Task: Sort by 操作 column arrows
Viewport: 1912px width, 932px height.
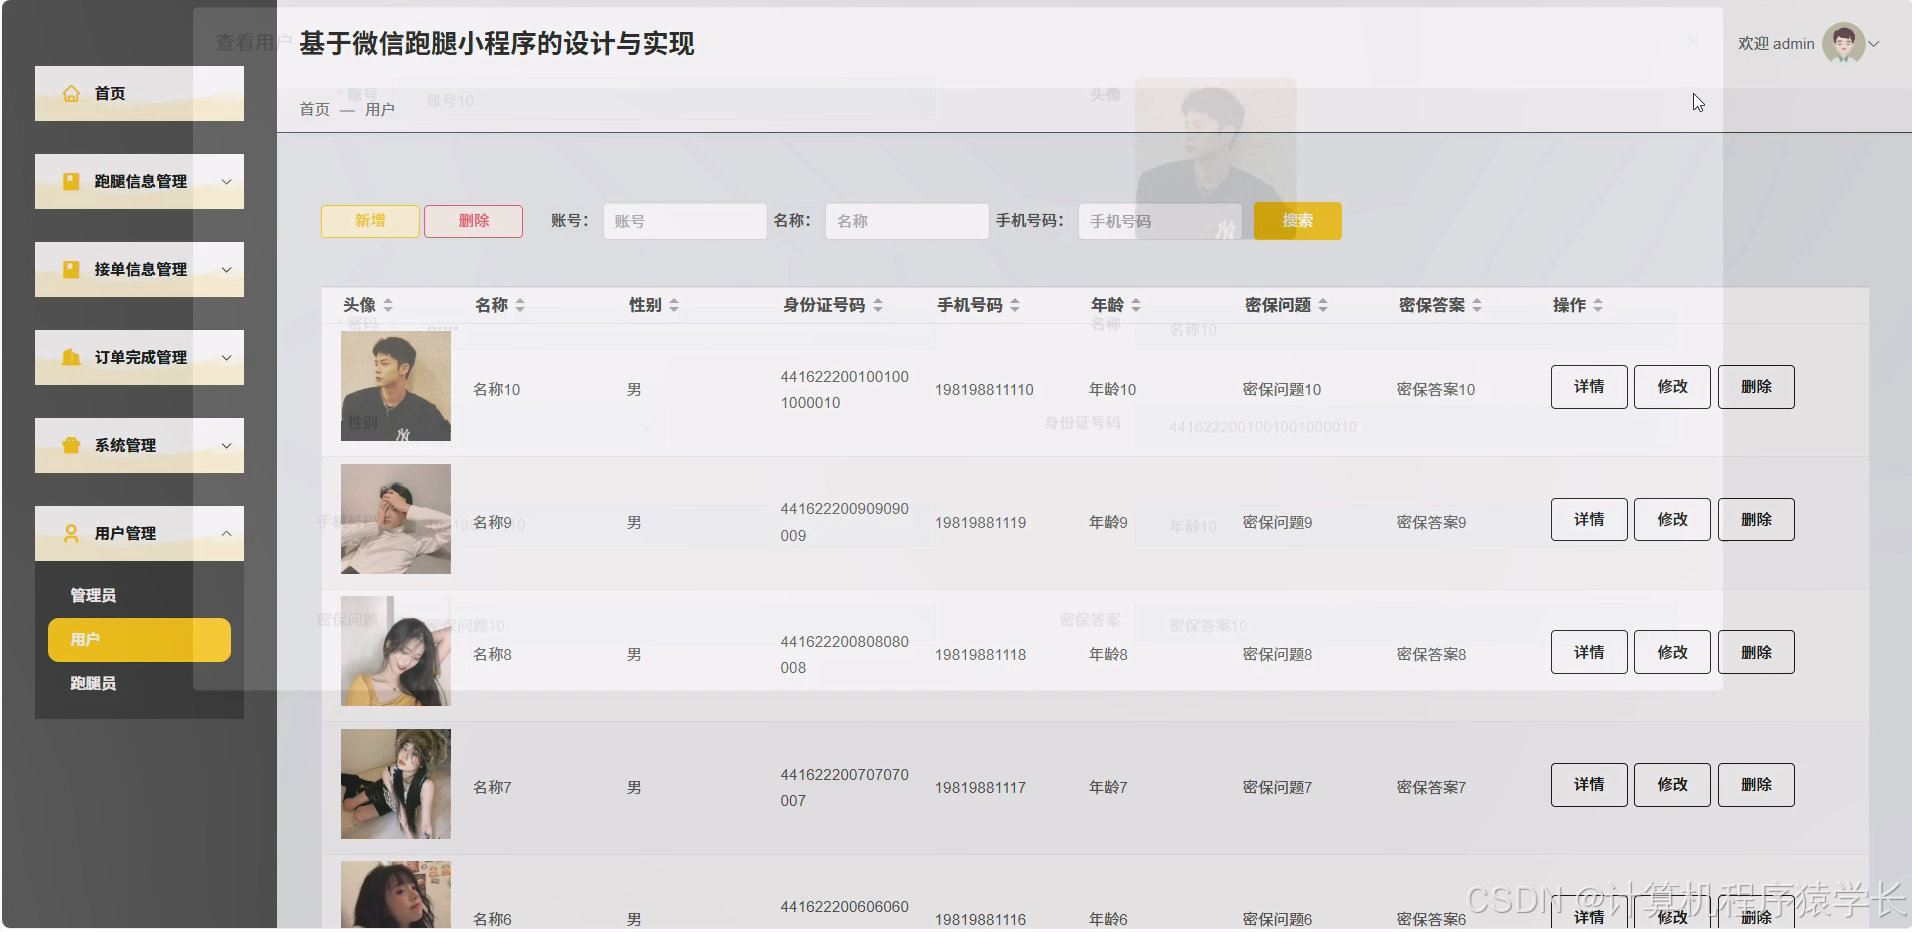Action: point(1598,305)
